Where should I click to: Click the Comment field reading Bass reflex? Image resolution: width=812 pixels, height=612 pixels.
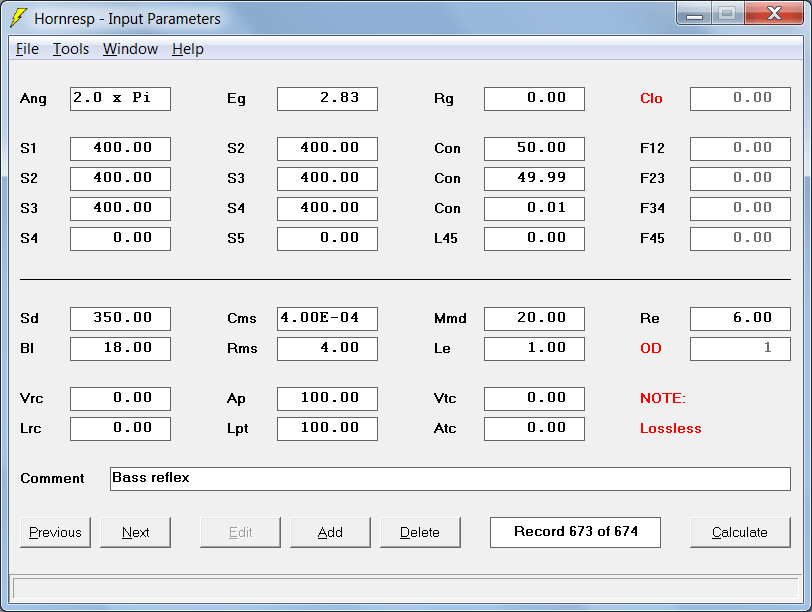[450, 478]
